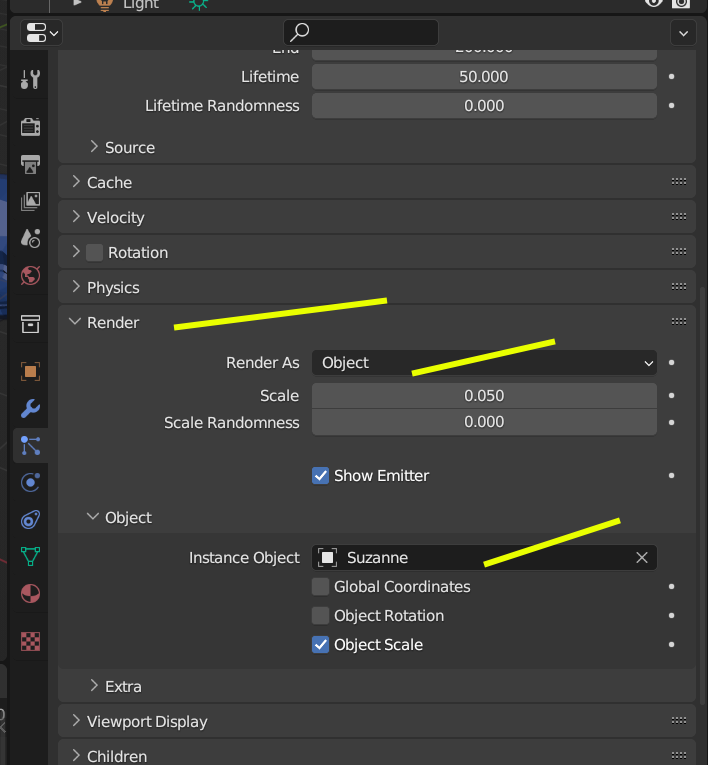Viewport: 708px width, 765px height.
Task: Open the Render As dropdown
Action: (x=484, y=363)
